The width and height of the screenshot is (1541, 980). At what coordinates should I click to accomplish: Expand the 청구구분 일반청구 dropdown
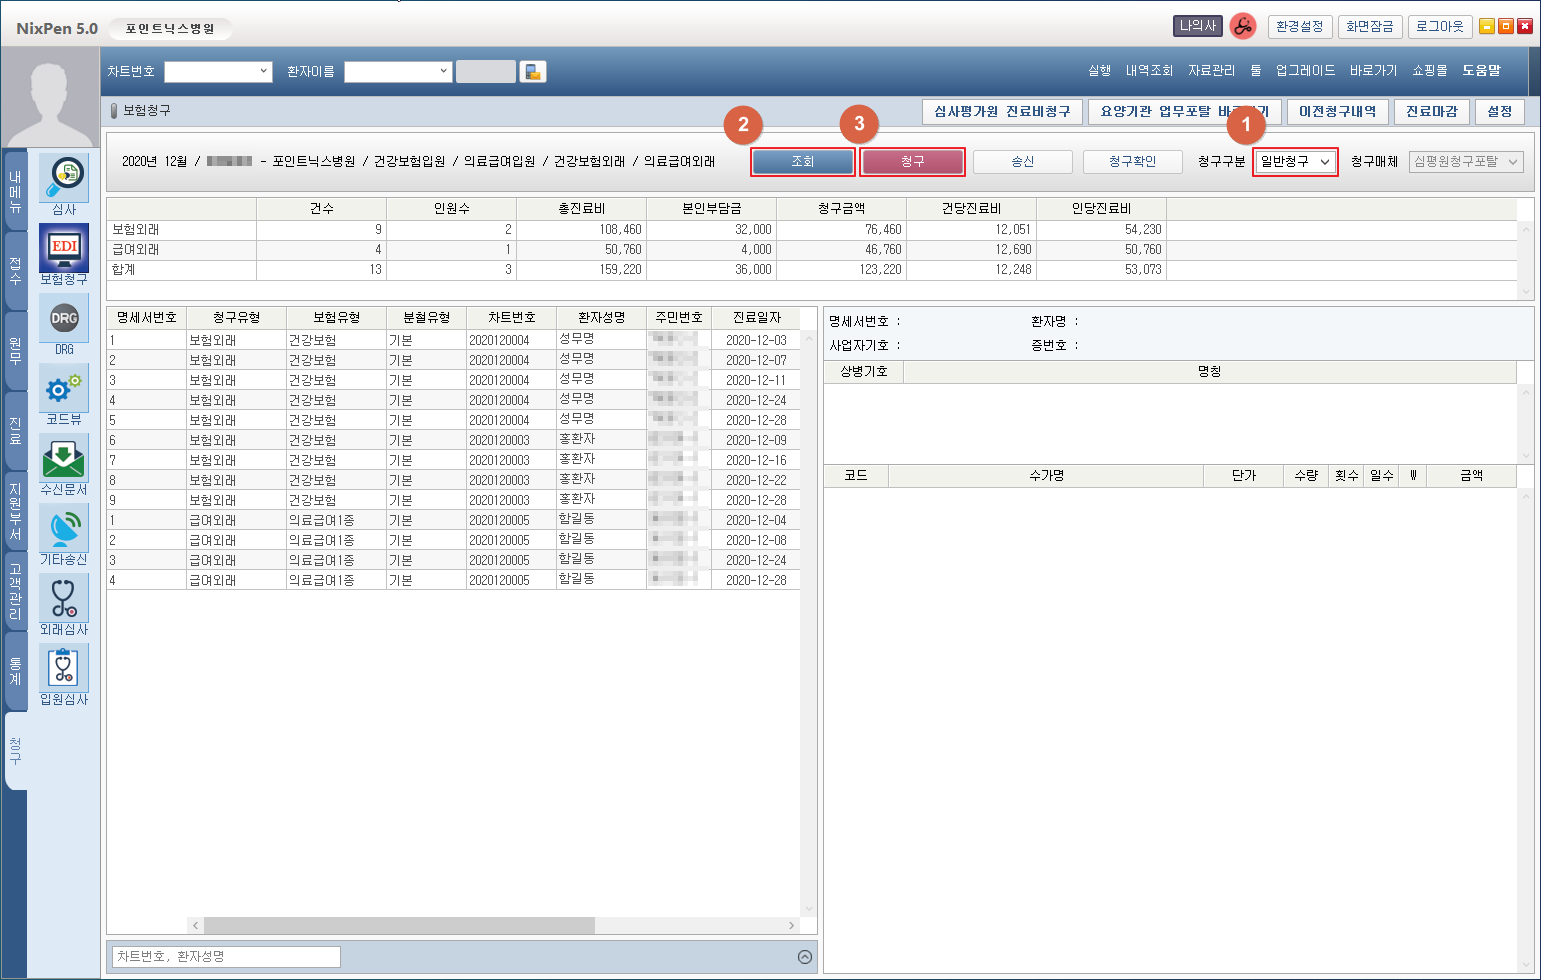pos(1295,162)
